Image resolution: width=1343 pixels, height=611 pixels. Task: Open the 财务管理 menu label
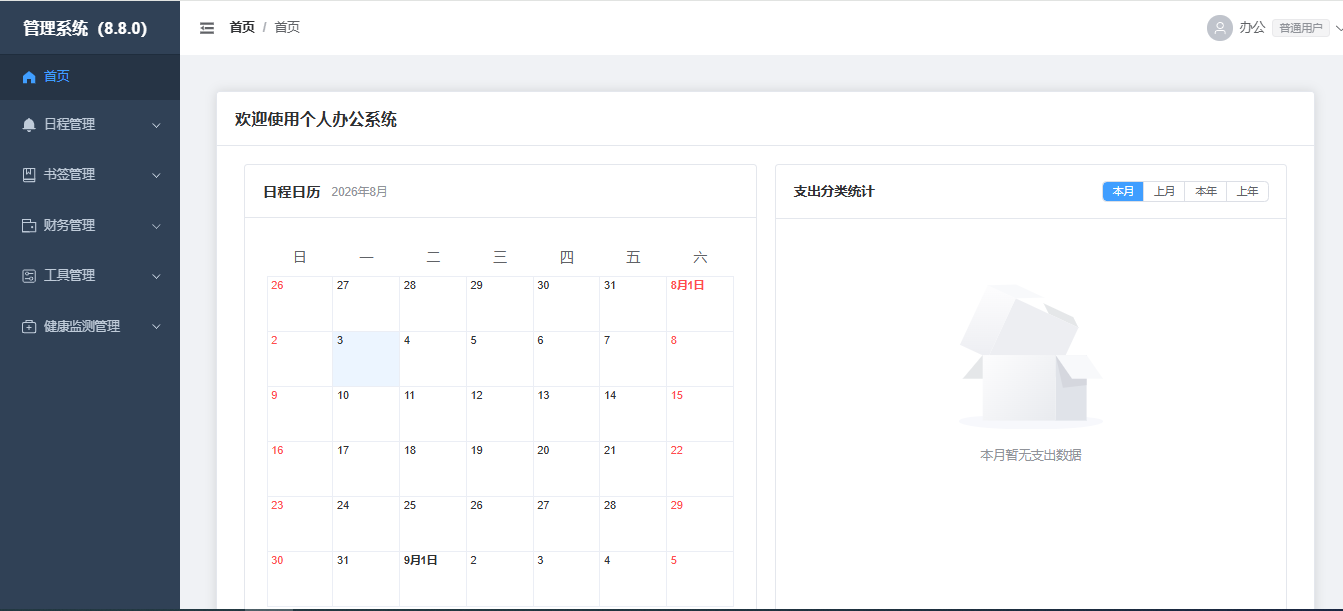[x=69, y=226]
